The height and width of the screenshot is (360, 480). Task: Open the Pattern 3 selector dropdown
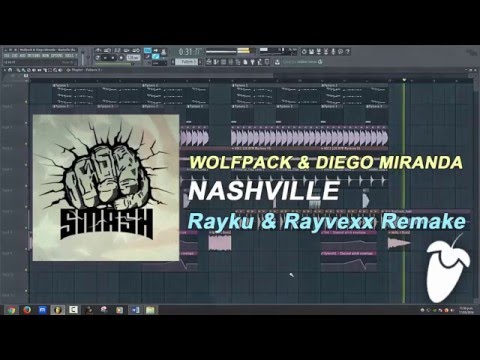(x=187, y=62)
